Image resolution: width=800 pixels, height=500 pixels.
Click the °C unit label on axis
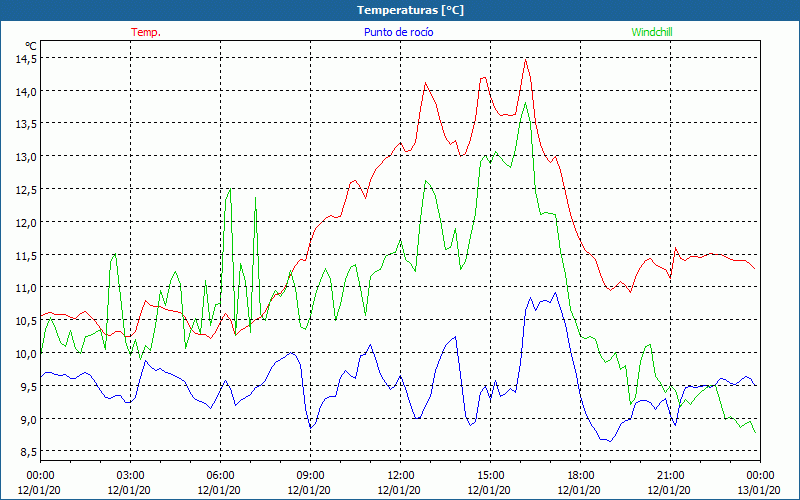[x=31, y=45]
